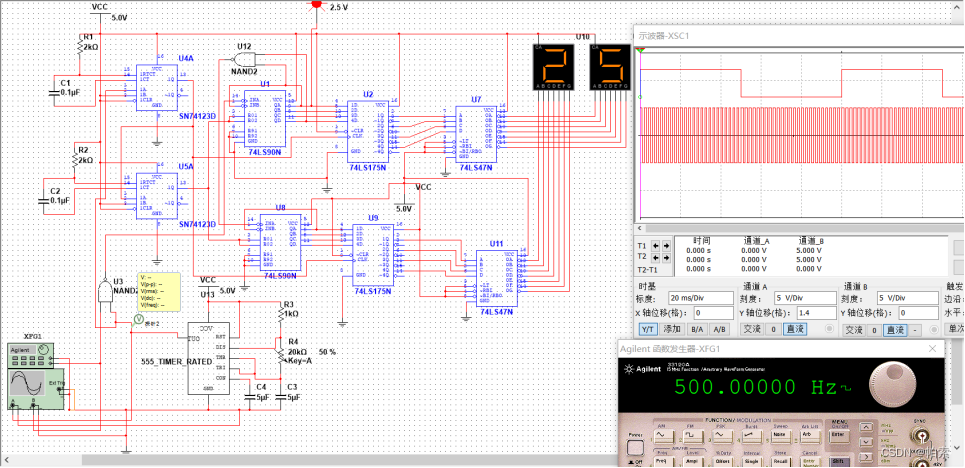Click the 单次 (Single) trigger button
The width and height of the screenshot is (965, 468).
tap(955, 329)
